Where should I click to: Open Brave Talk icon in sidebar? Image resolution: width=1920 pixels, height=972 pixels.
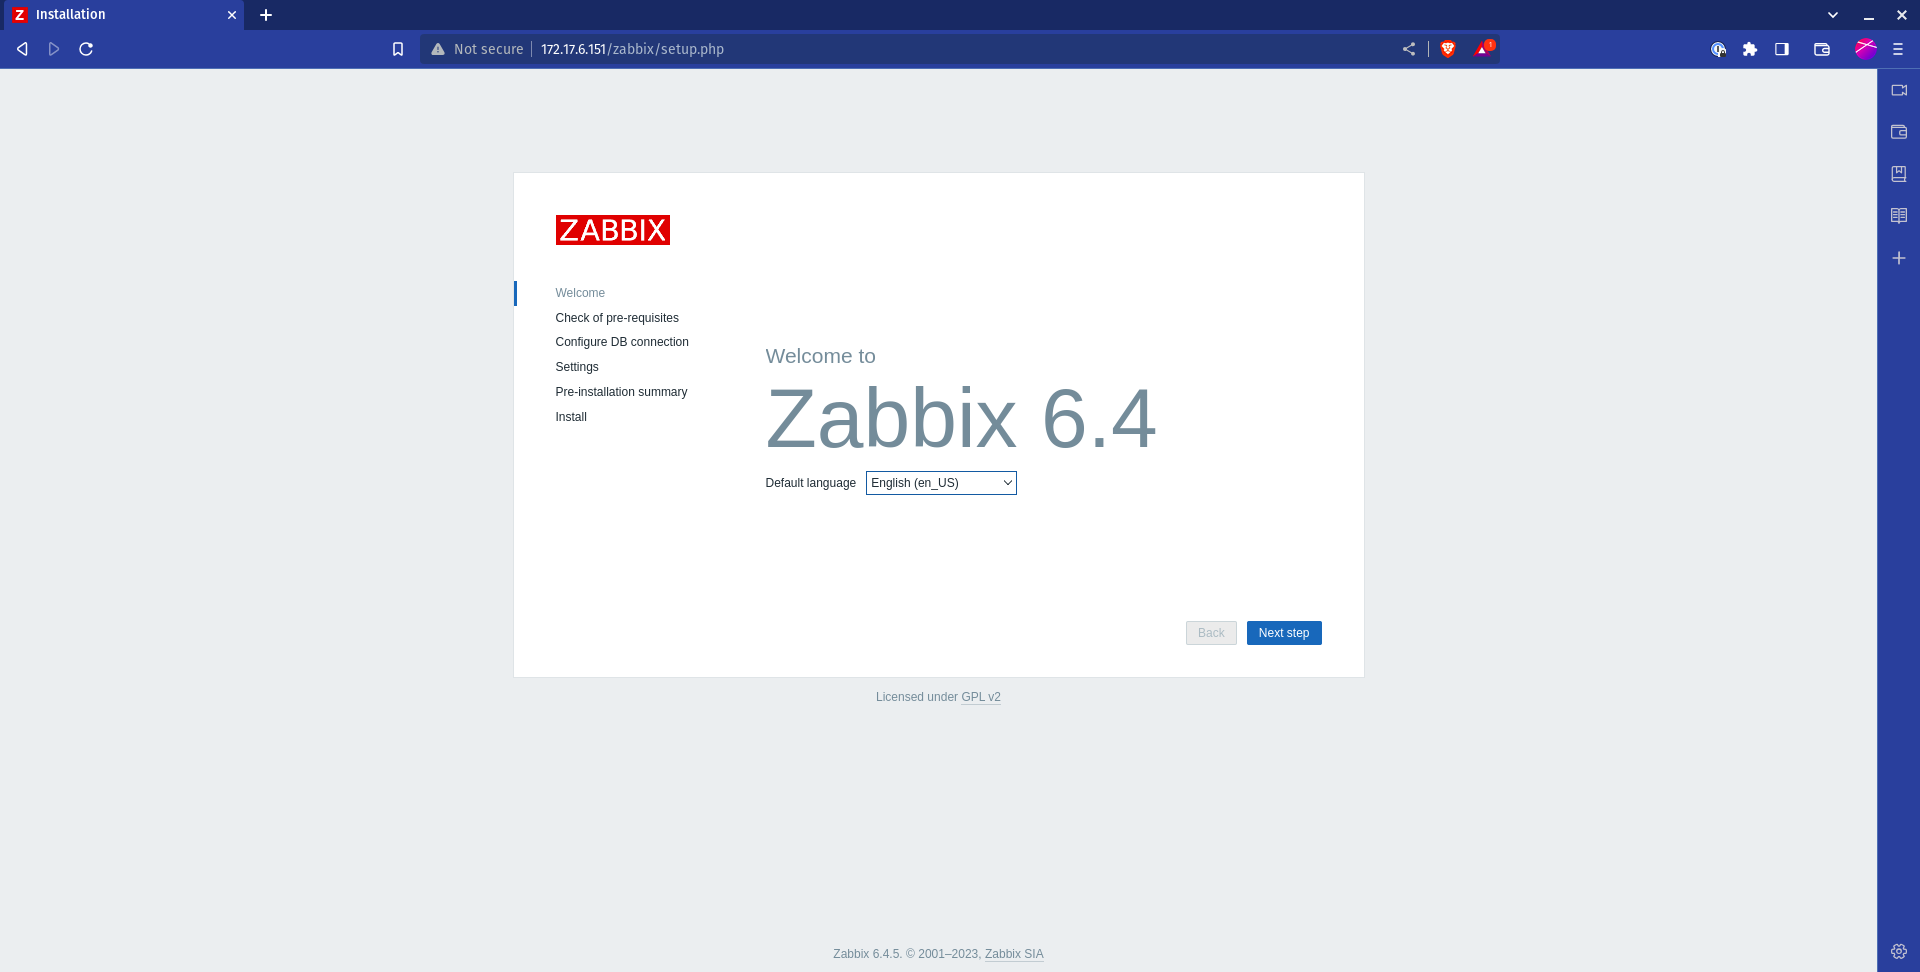[1899, 90]
